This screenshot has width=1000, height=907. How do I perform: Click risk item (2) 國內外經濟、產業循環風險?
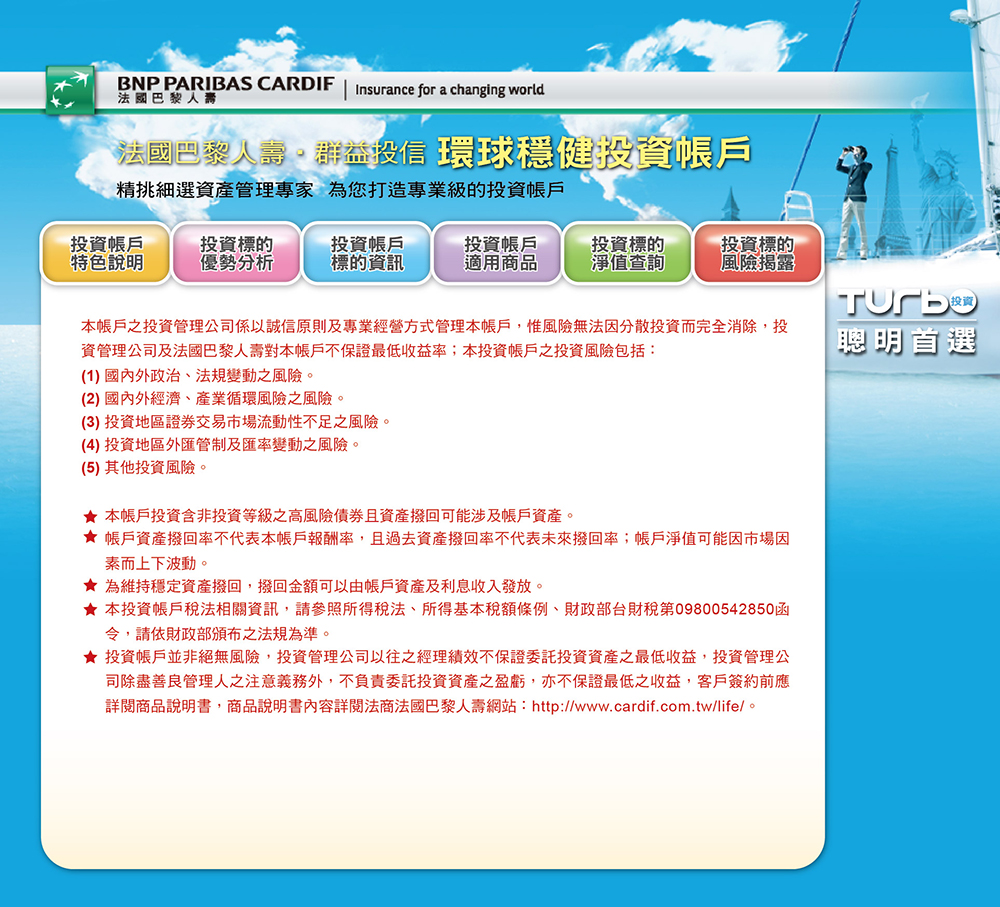click(x=213, y=399)
